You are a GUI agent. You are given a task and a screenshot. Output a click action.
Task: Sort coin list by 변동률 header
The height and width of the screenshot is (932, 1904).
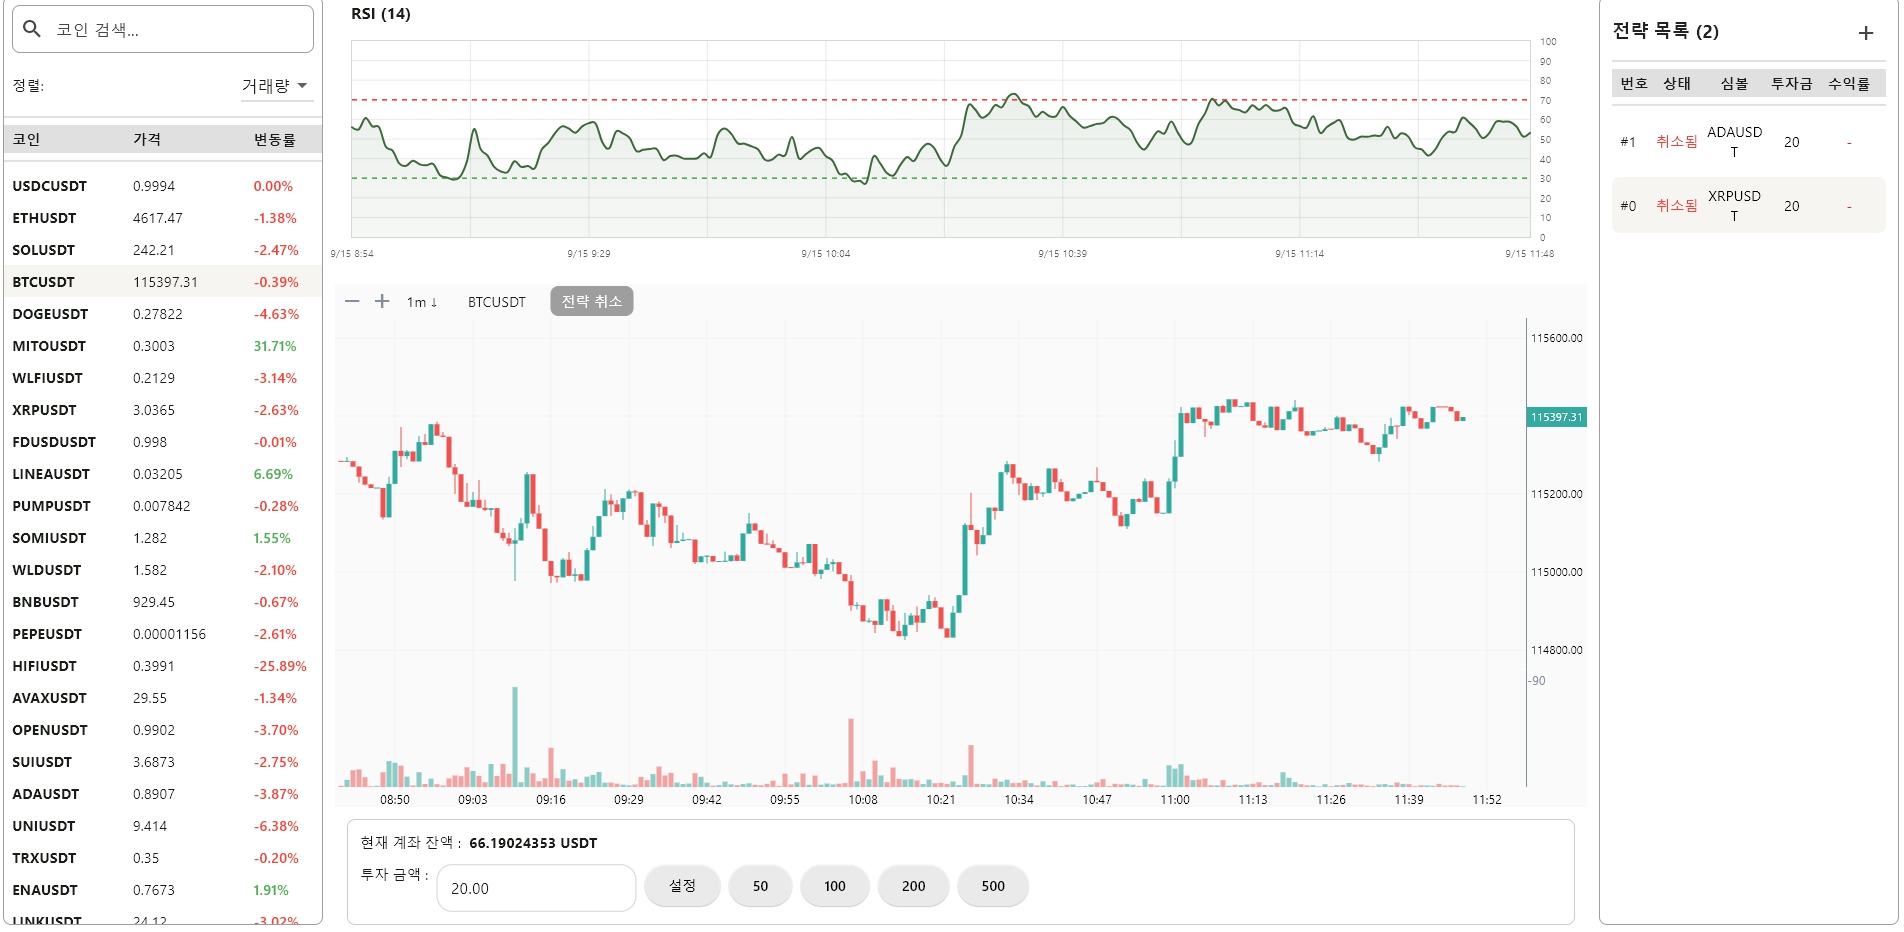tap(274, 140)
